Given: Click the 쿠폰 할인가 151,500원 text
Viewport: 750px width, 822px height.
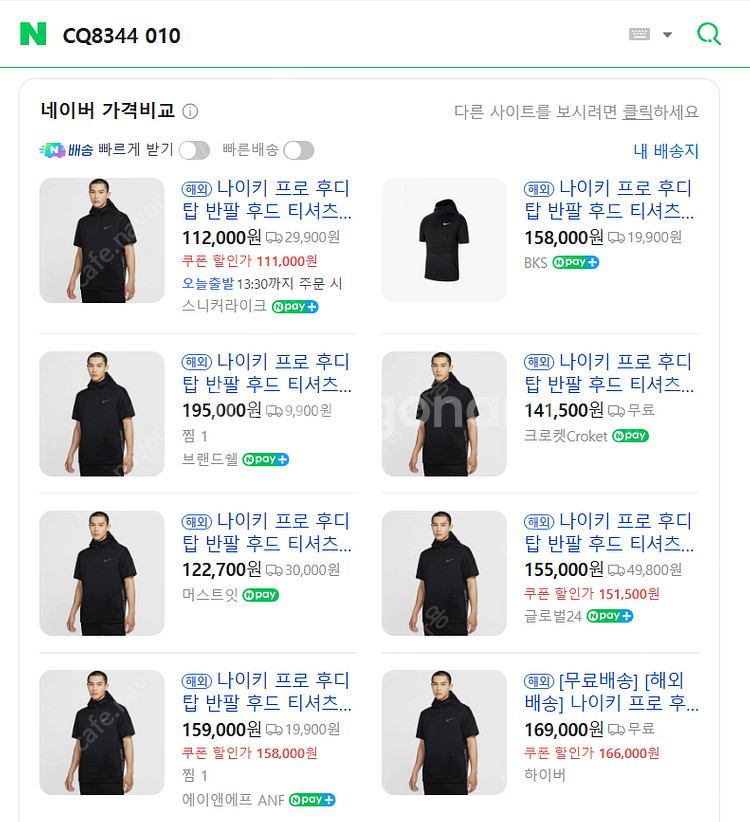Looking at the screenshot, I should pos(592,594).
